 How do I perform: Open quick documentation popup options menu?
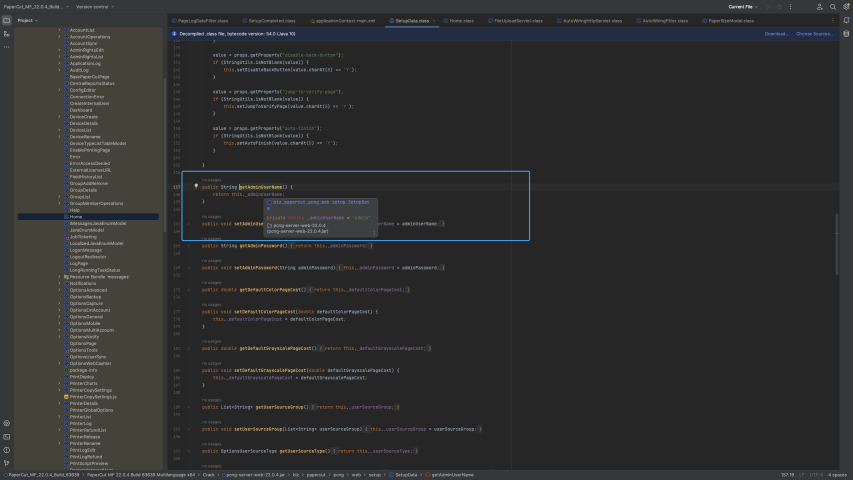coord(374,233)
